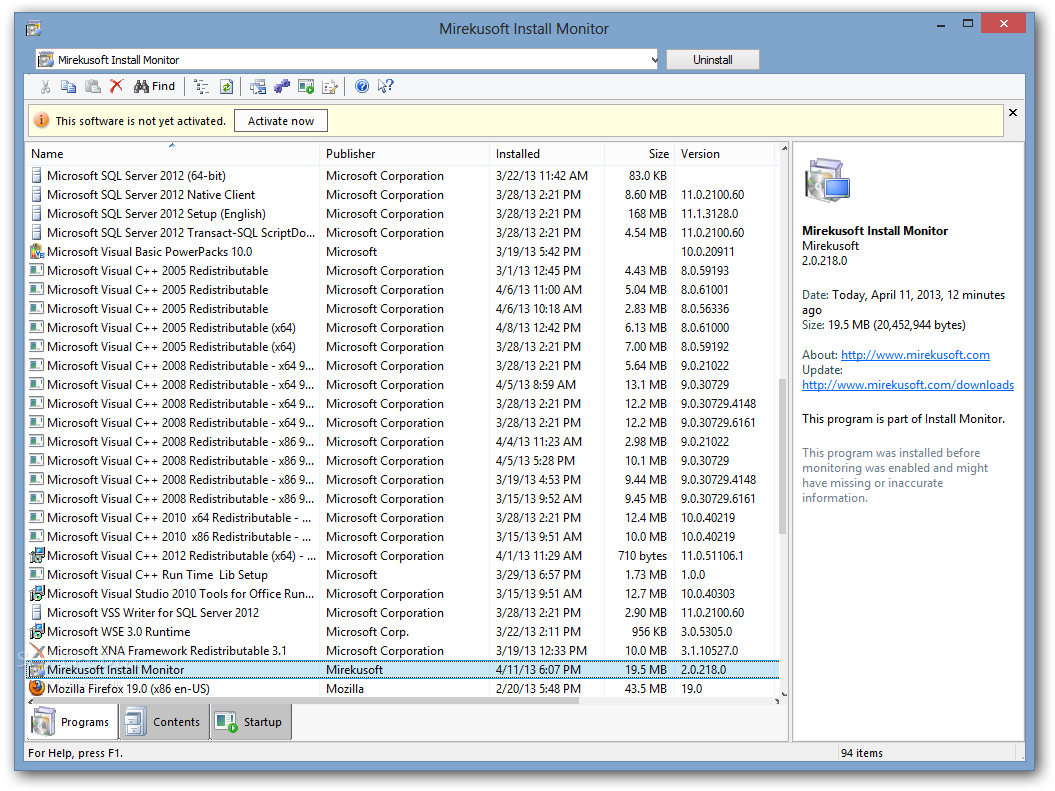
Task: Select Microsoft SQL Server 2012 Native Client
Action: (x=402, y=194)
